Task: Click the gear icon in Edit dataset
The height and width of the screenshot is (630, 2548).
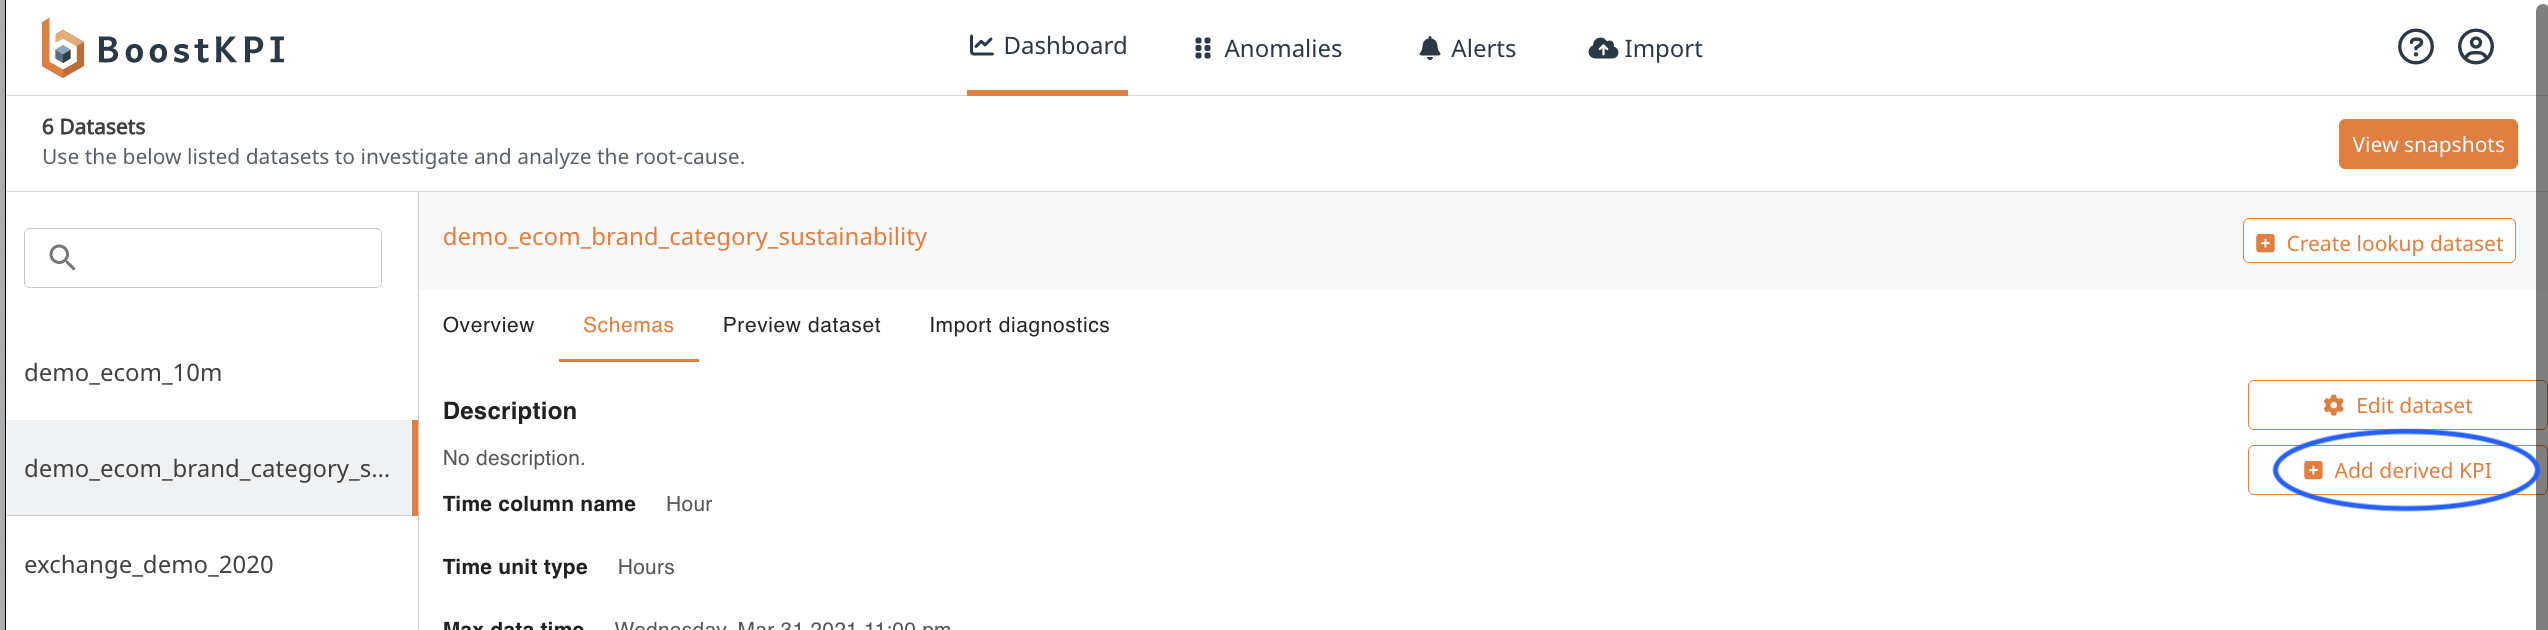Action: [x=2334, y=405]
